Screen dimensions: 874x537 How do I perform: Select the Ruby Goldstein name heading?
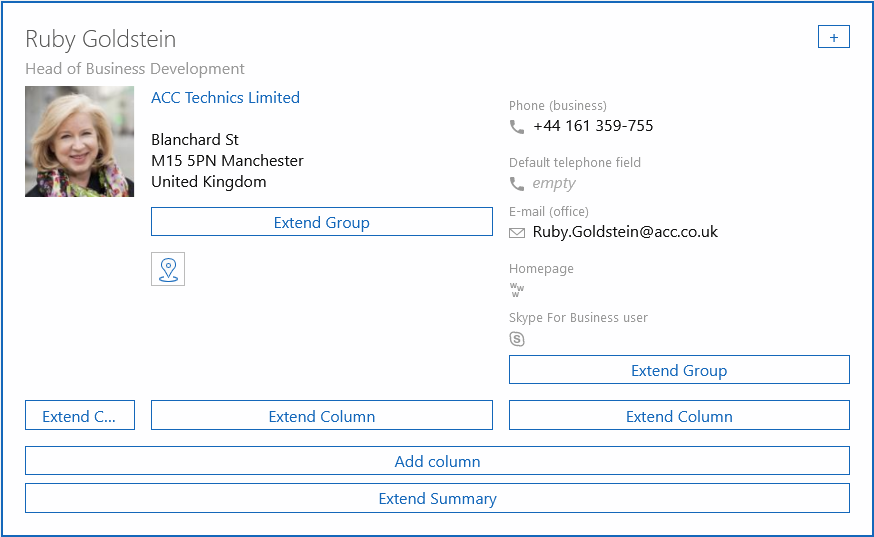tap(101, 39)
